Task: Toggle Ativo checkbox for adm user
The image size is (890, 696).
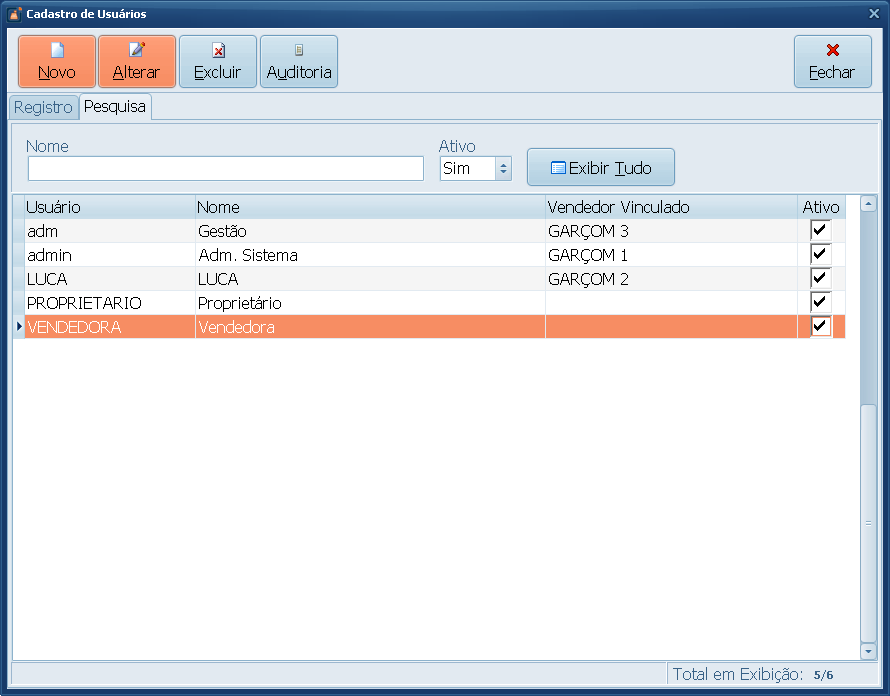Action: click(x=820, y=231)
